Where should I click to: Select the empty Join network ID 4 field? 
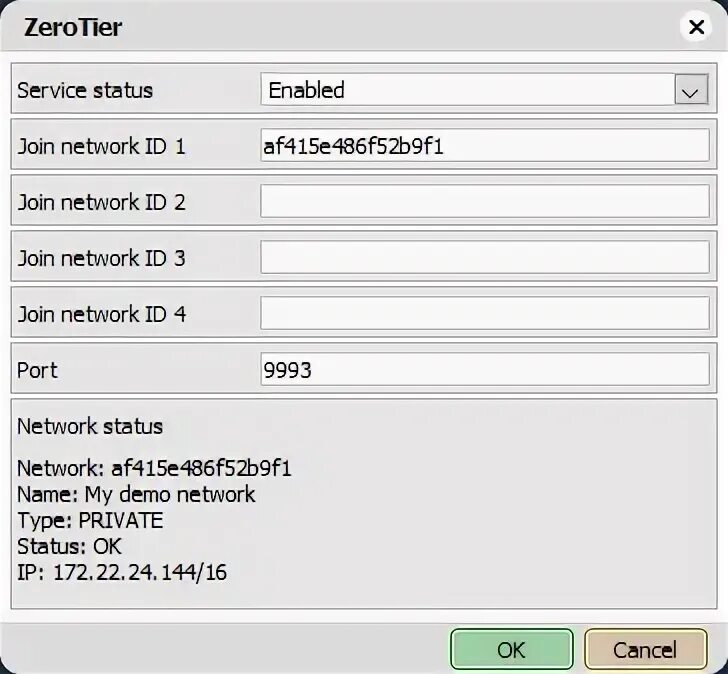[x=485, y=313]
